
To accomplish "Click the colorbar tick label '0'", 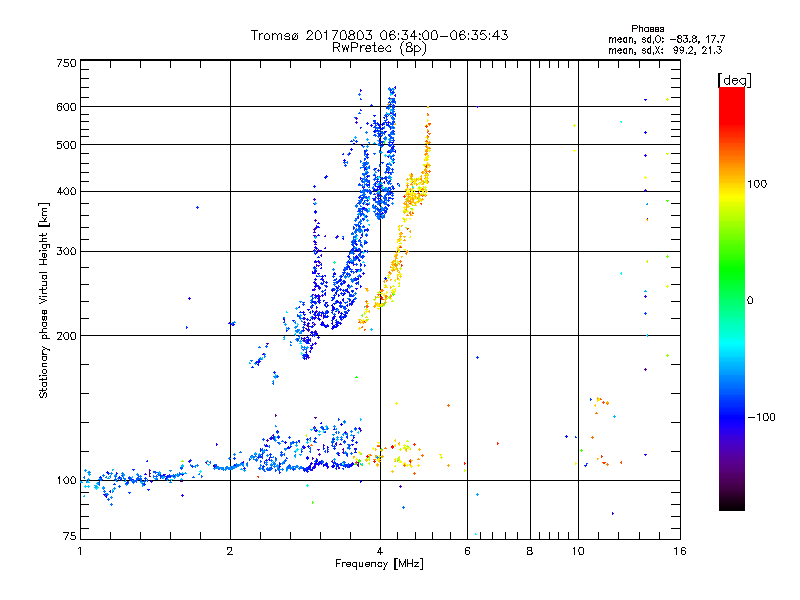I will pos(750,301).
